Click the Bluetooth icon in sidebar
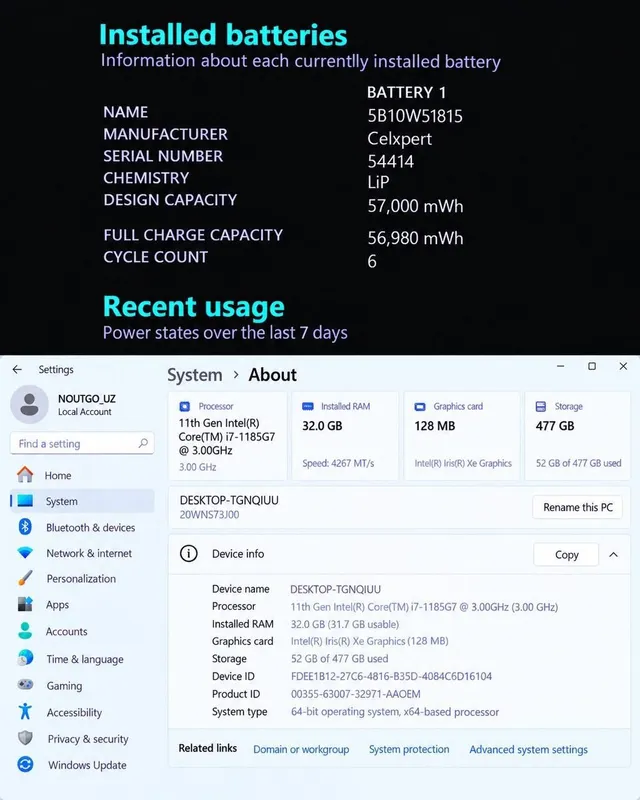Screen dimensions: 640x800 click(x=25, y=527)
